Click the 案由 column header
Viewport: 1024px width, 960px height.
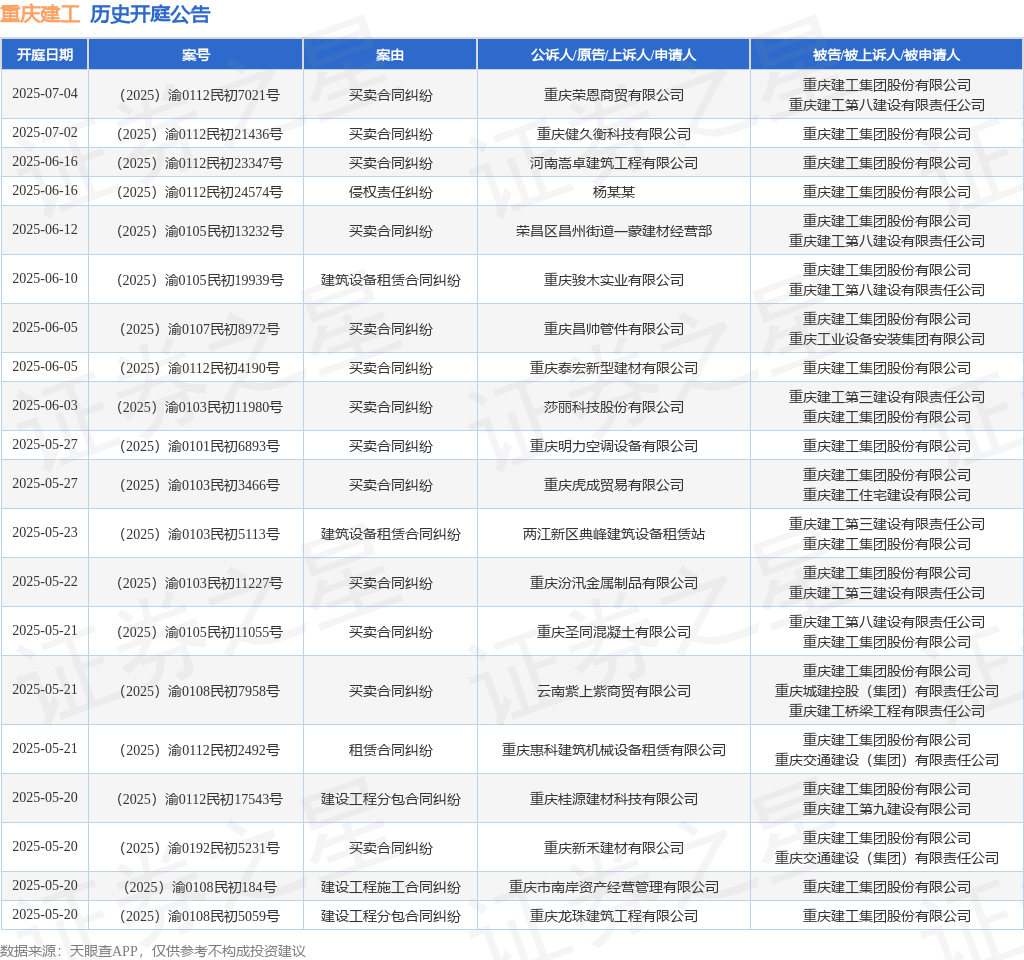point(390,55)
